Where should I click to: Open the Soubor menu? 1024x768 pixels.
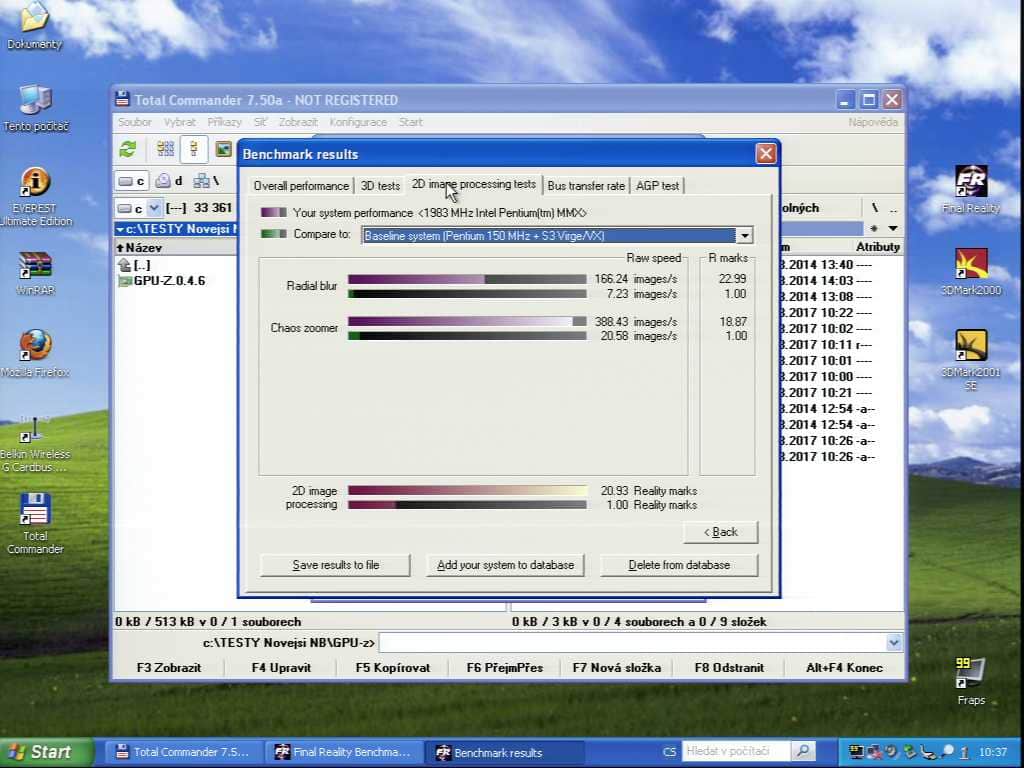135,122
